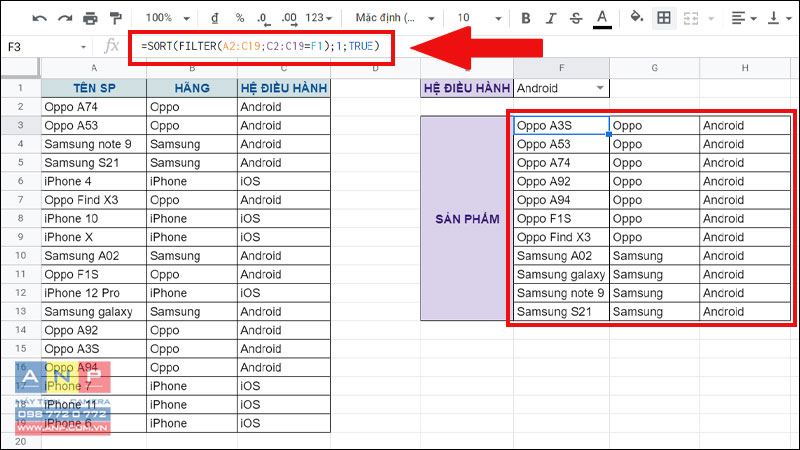Select cell iPhone 10
Viewport: 800px width, 450px height.
94,218
